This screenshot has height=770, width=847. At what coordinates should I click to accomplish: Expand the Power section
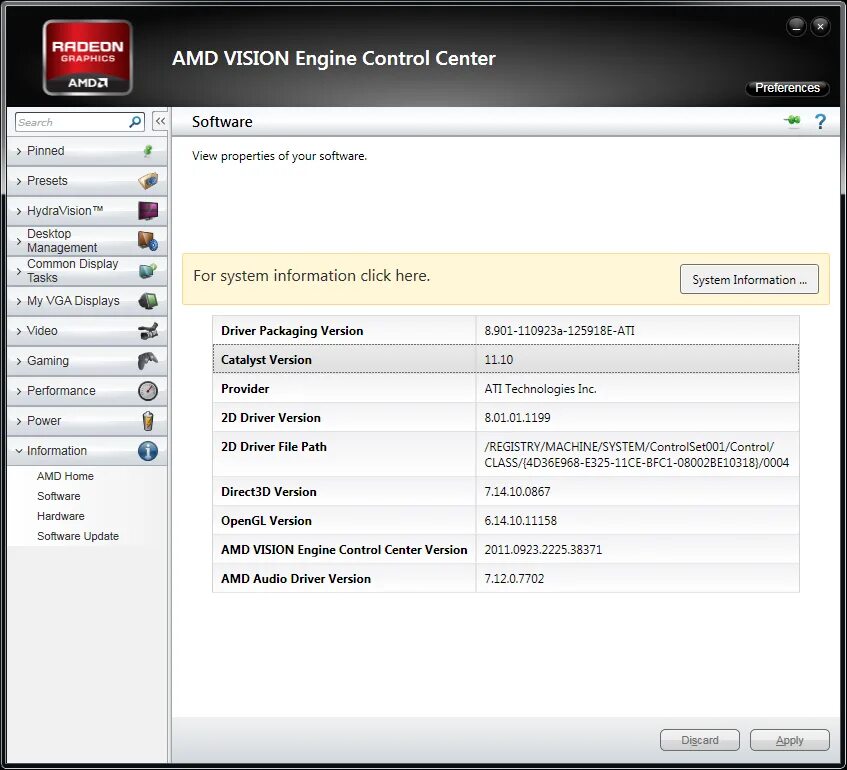87,420
